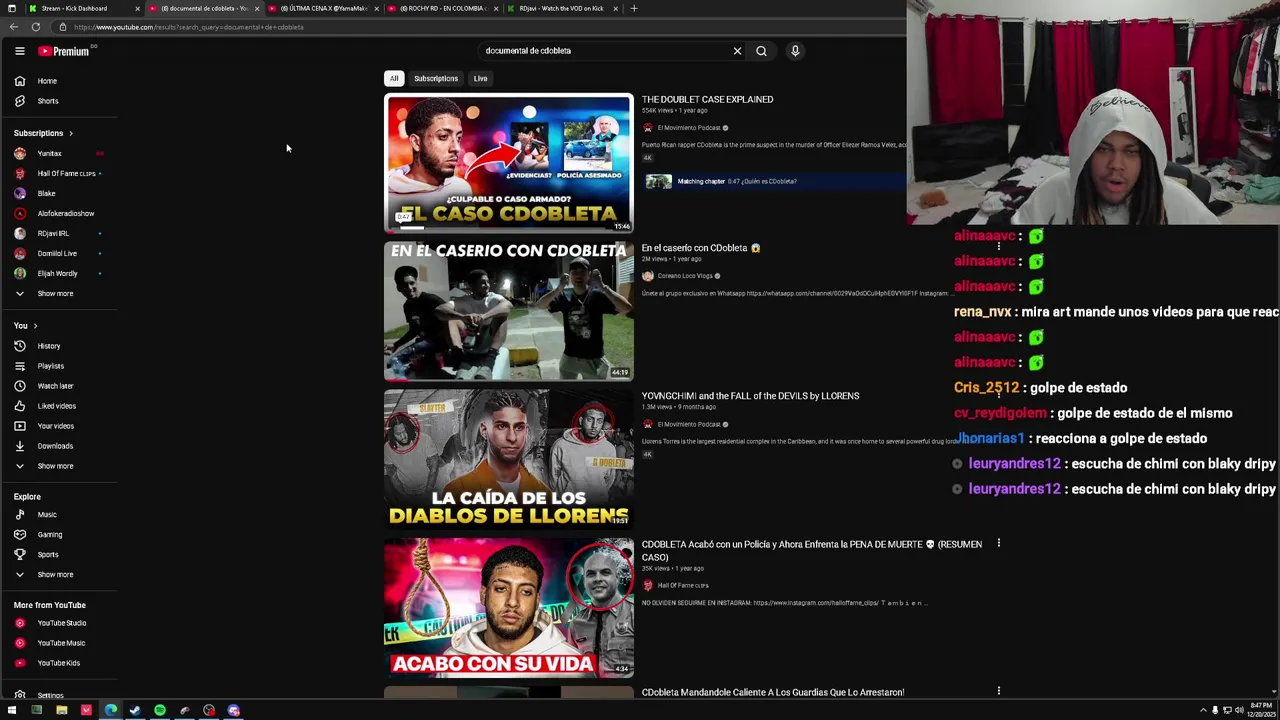The width and height of the screenshot is (1280, 720).
Task: Select the Live filter chip
Action: click(x=480, y=78)
